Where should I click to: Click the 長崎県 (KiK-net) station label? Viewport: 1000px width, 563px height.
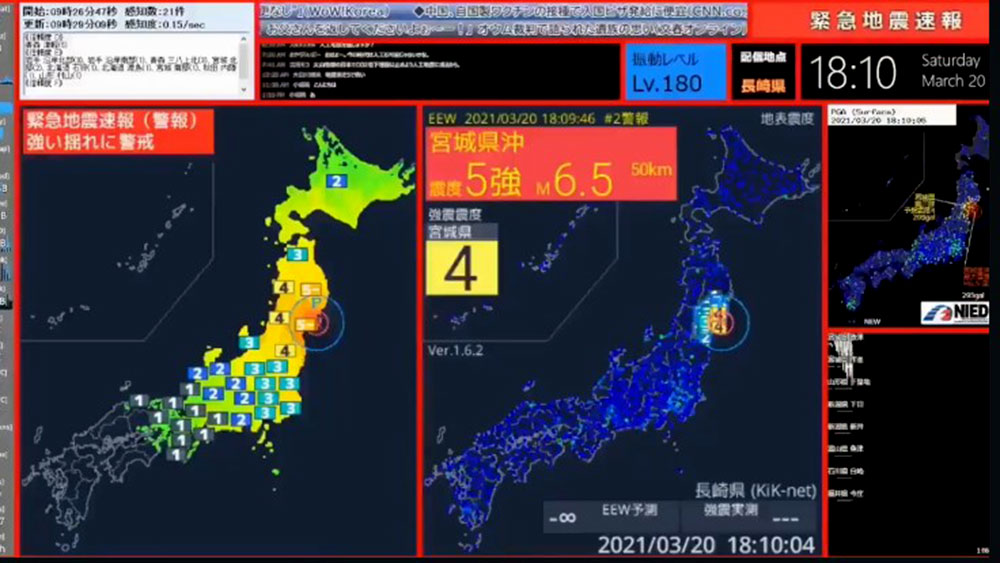point(755,490)
